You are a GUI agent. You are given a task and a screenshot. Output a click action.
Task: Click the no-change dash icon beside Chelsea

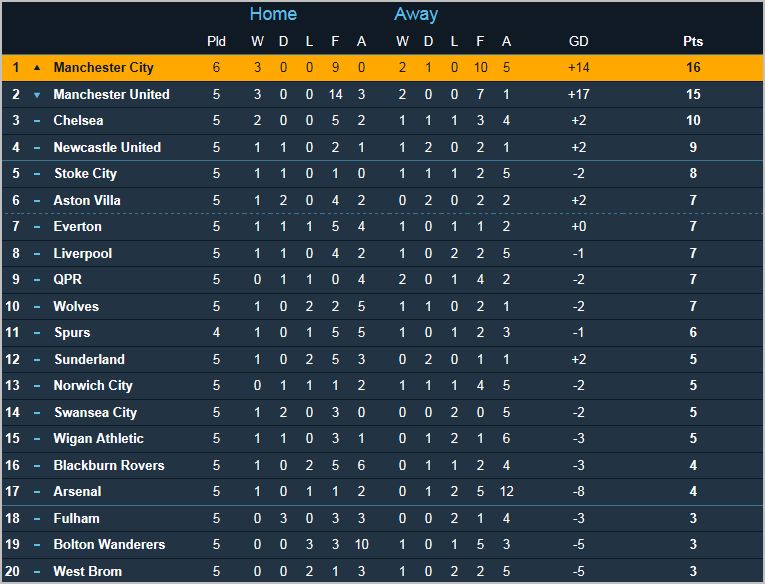click(x=37, y=121)
